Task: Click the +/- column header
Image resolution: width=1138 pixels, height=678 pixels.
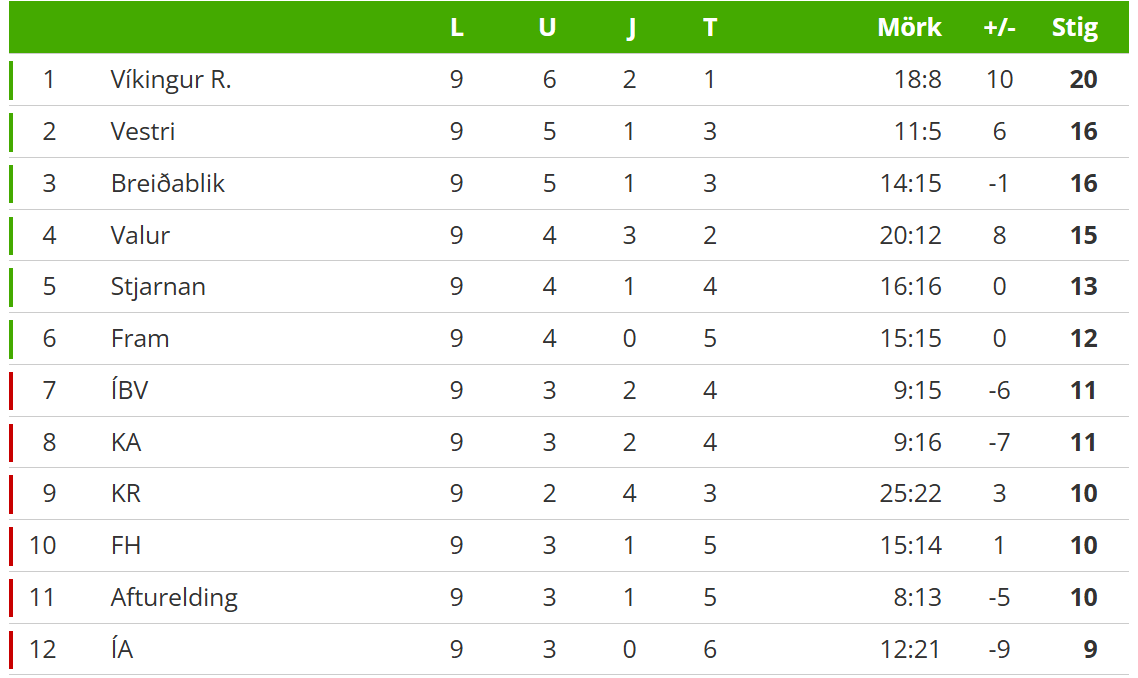Action: [x=999, y=28]
